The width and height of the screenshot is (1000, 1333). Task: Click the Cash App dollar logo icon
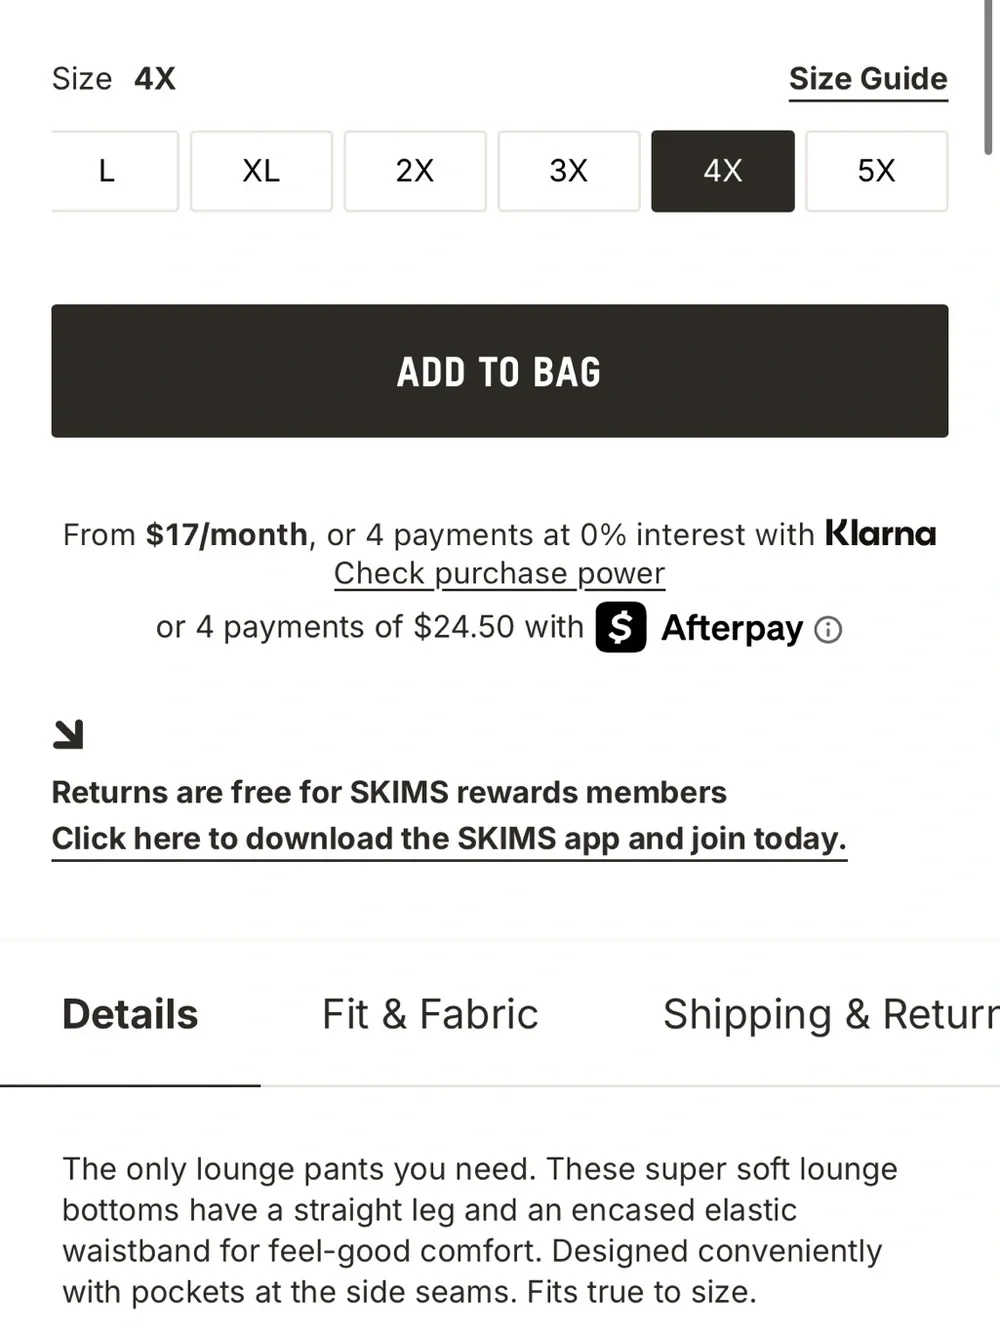[x=621, y=627]
